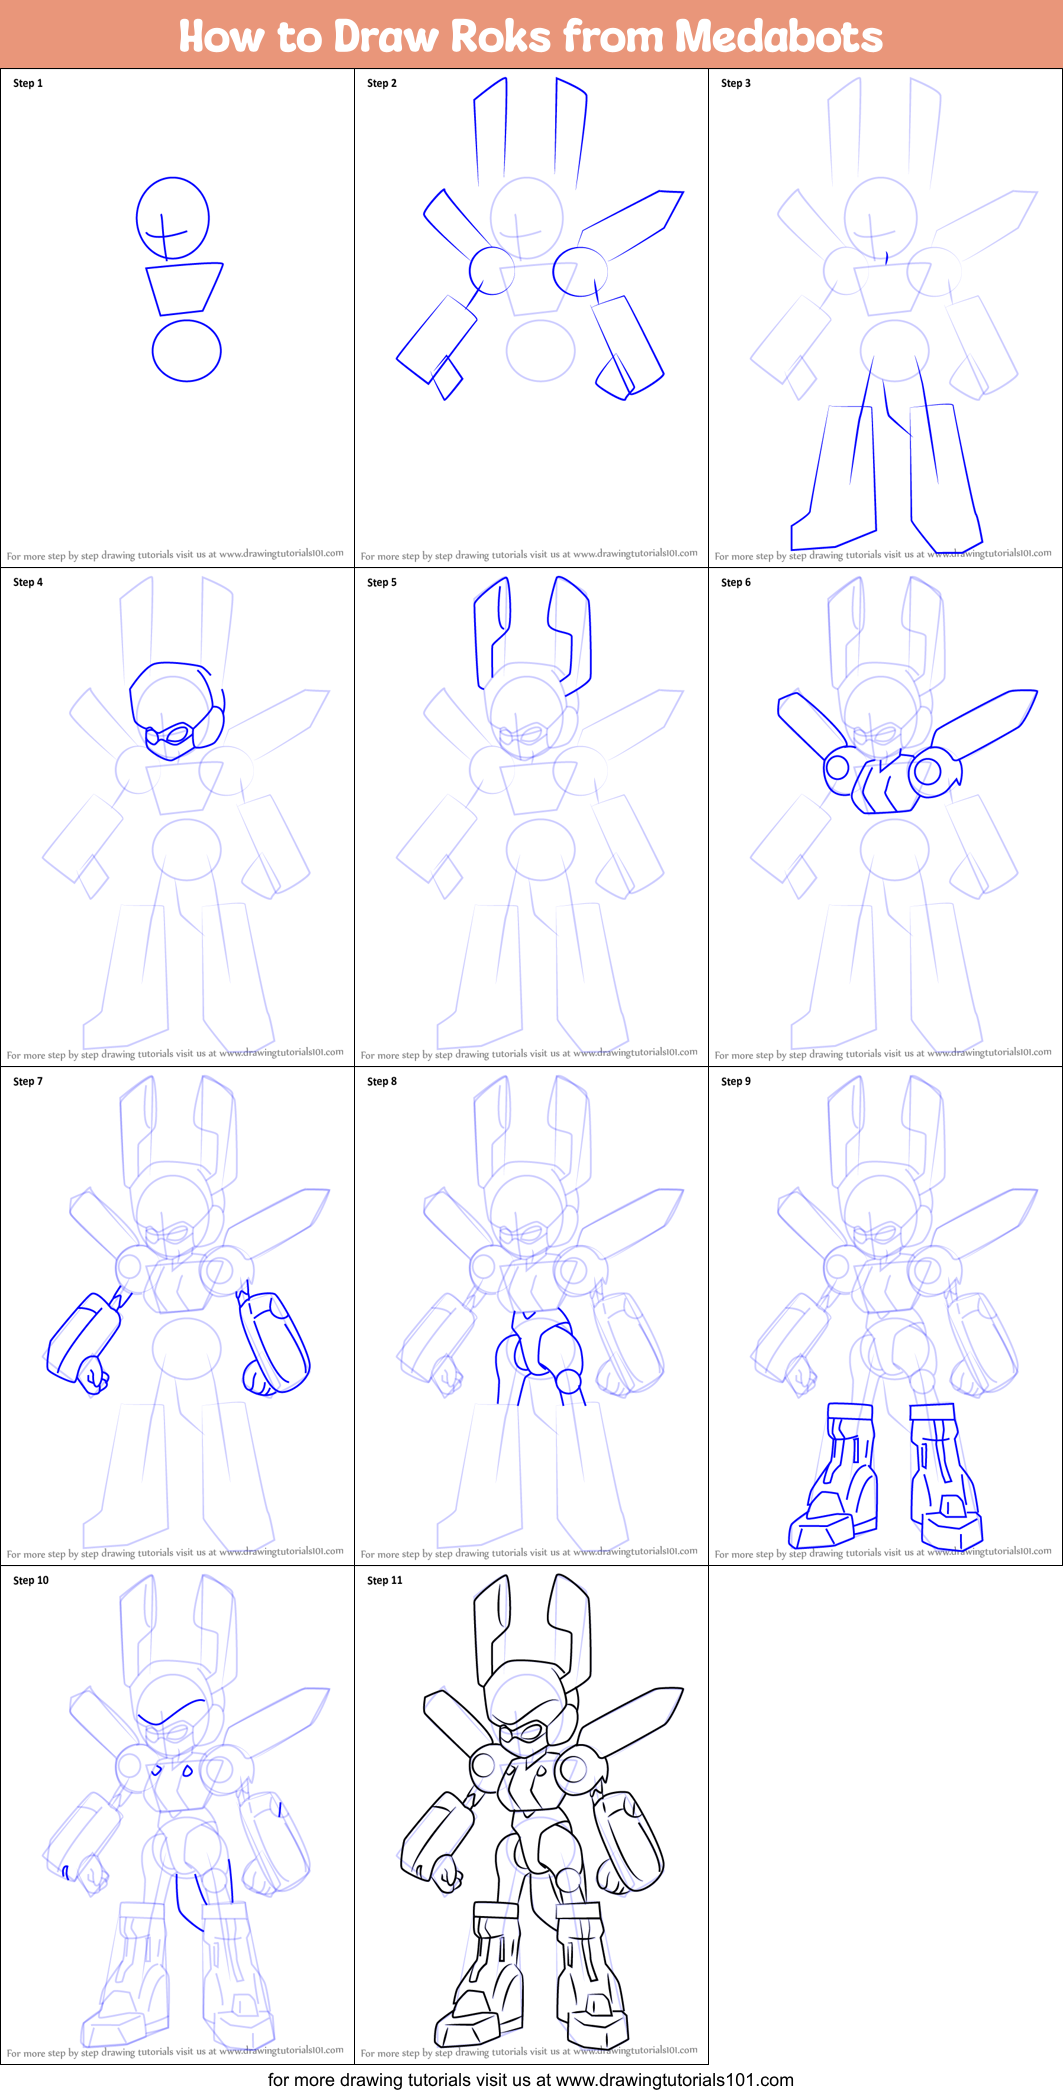Click the Step 9 drawing panel
This screenshot has height=2095, width=1063.
point(885,1316)
